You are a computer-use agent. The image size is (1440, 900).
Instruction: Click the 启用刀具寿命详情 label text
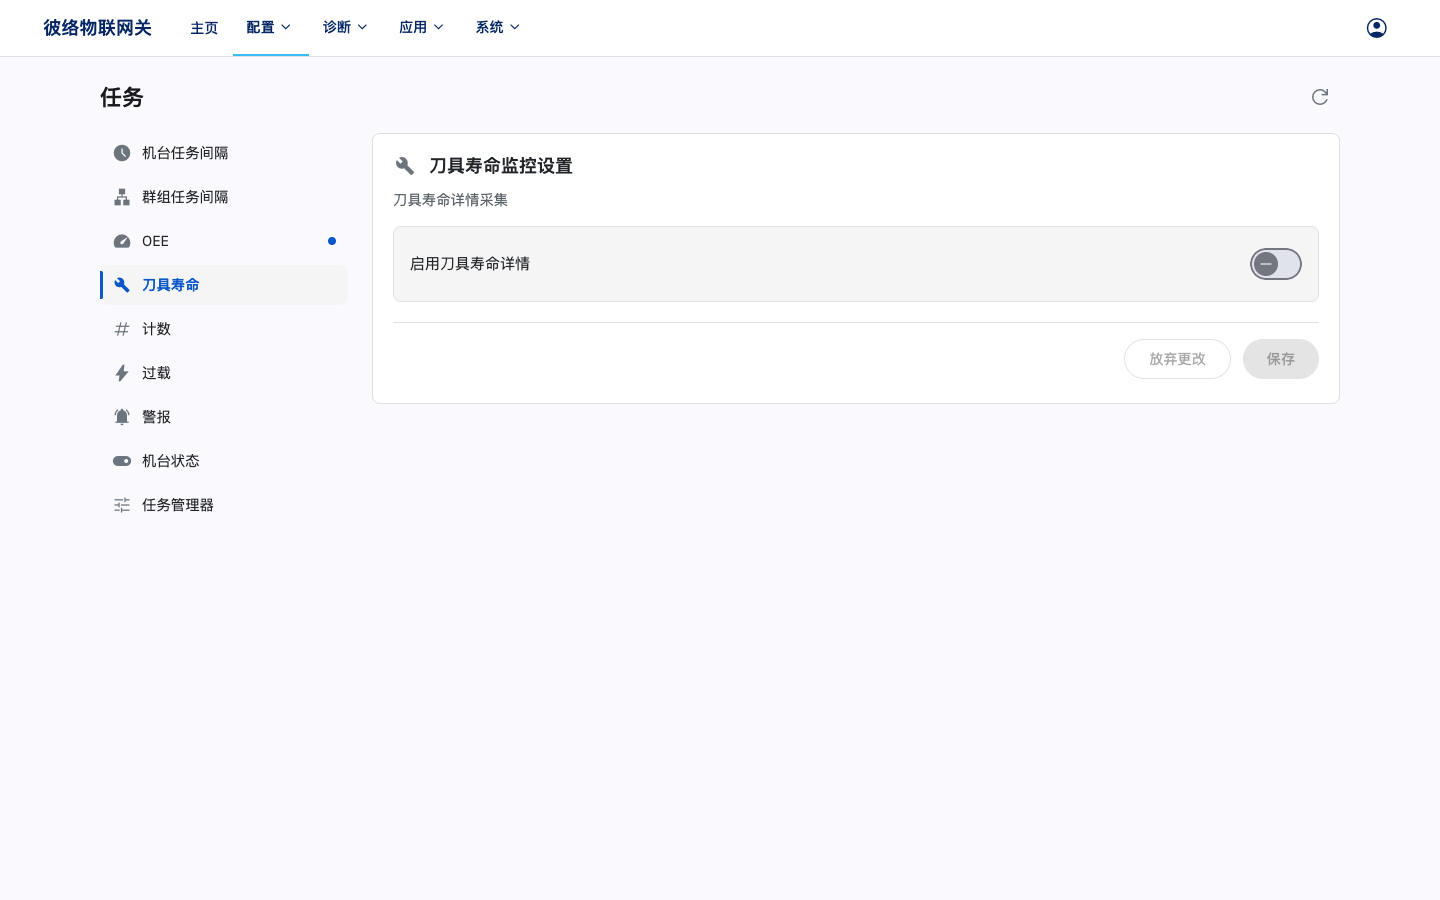click(470, 264)
